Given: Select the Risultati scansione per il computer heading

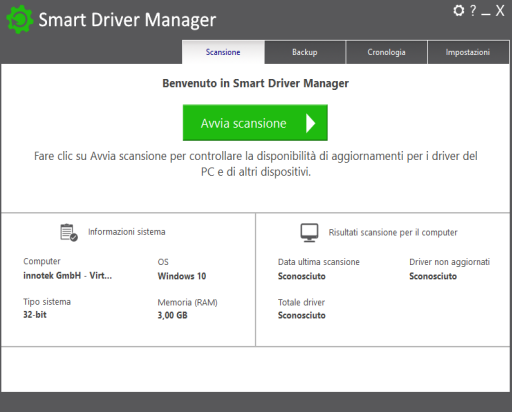Looking at the screenshot, I should pos(393,232).
